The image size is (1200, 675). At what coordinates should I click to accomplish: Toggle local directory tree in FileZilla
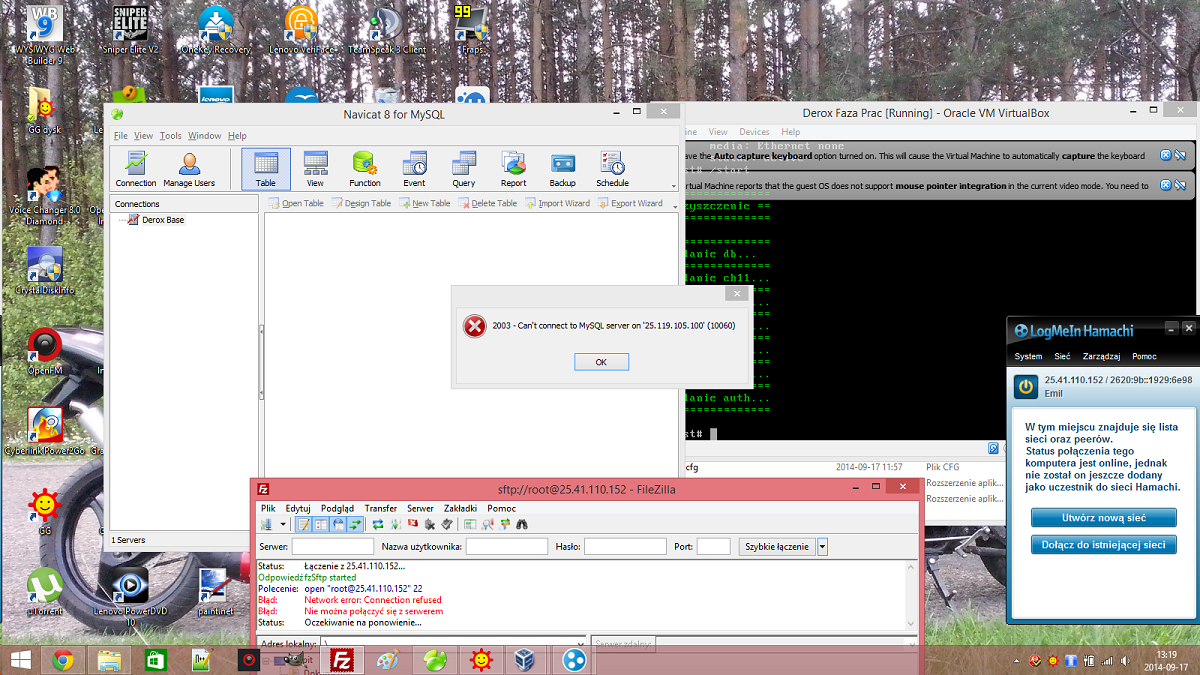point(321,524)
